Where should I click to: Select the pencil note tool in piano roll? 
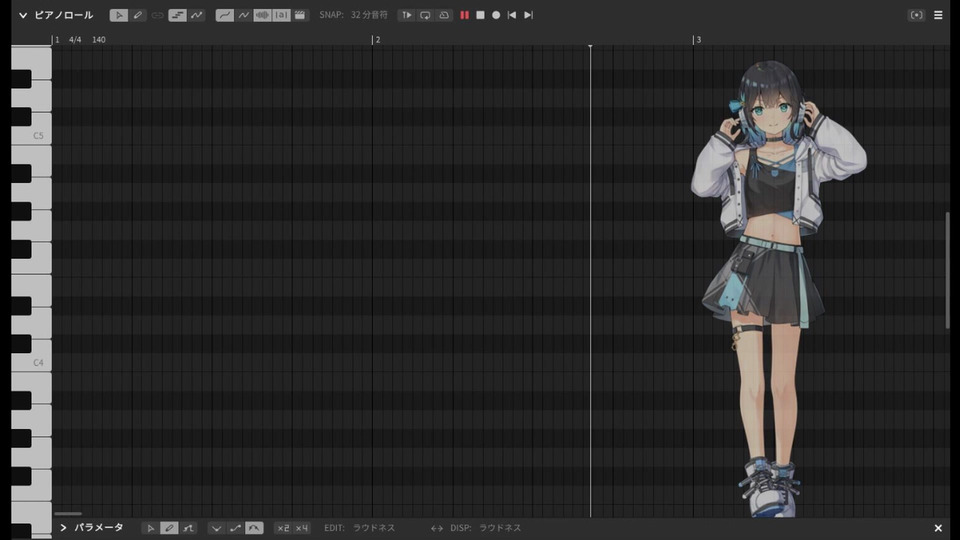138,15
